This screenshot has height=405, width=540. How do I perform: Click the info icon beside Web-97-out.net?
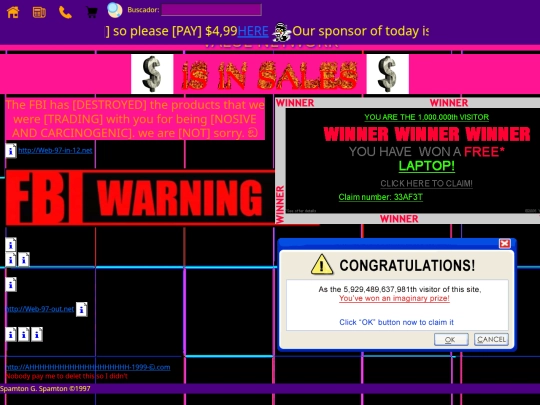point(82,309)
